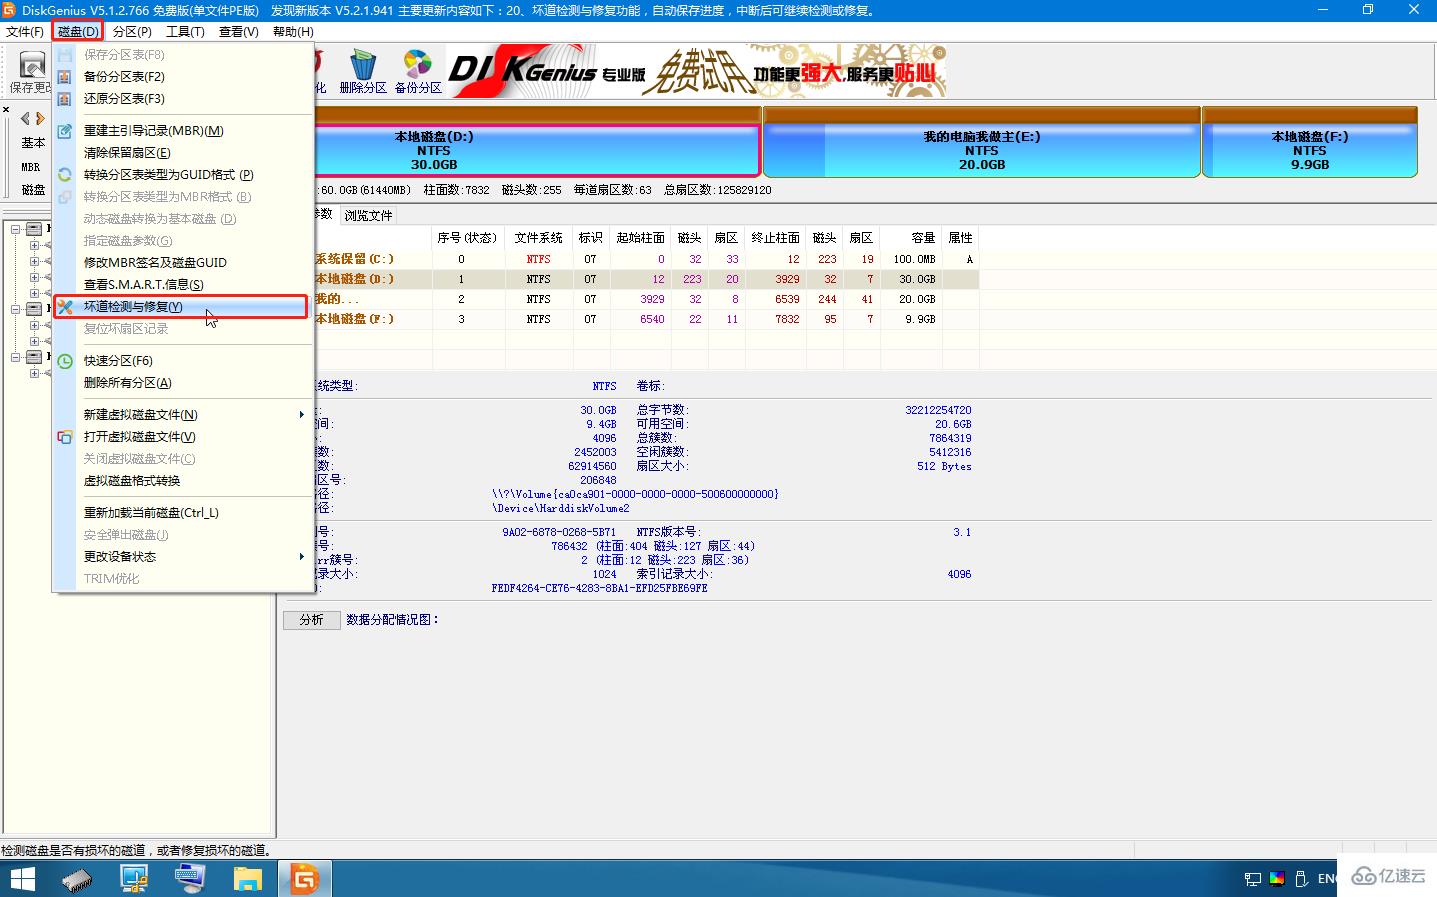This screenshot has width=1437, height=897.
Task: Expand the only partition under the bottom disk
Action: pyautogui.click(x=33, y=373)
